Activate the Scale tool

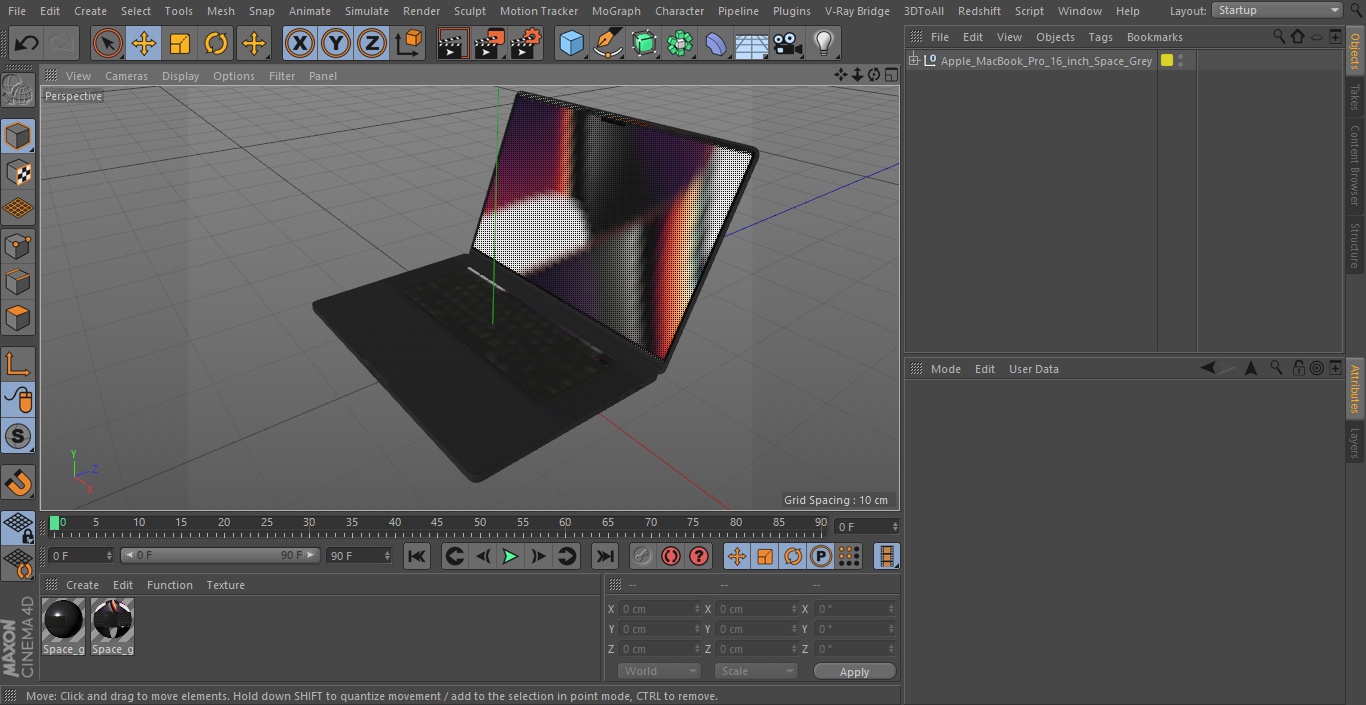click(x=180, y=43)
